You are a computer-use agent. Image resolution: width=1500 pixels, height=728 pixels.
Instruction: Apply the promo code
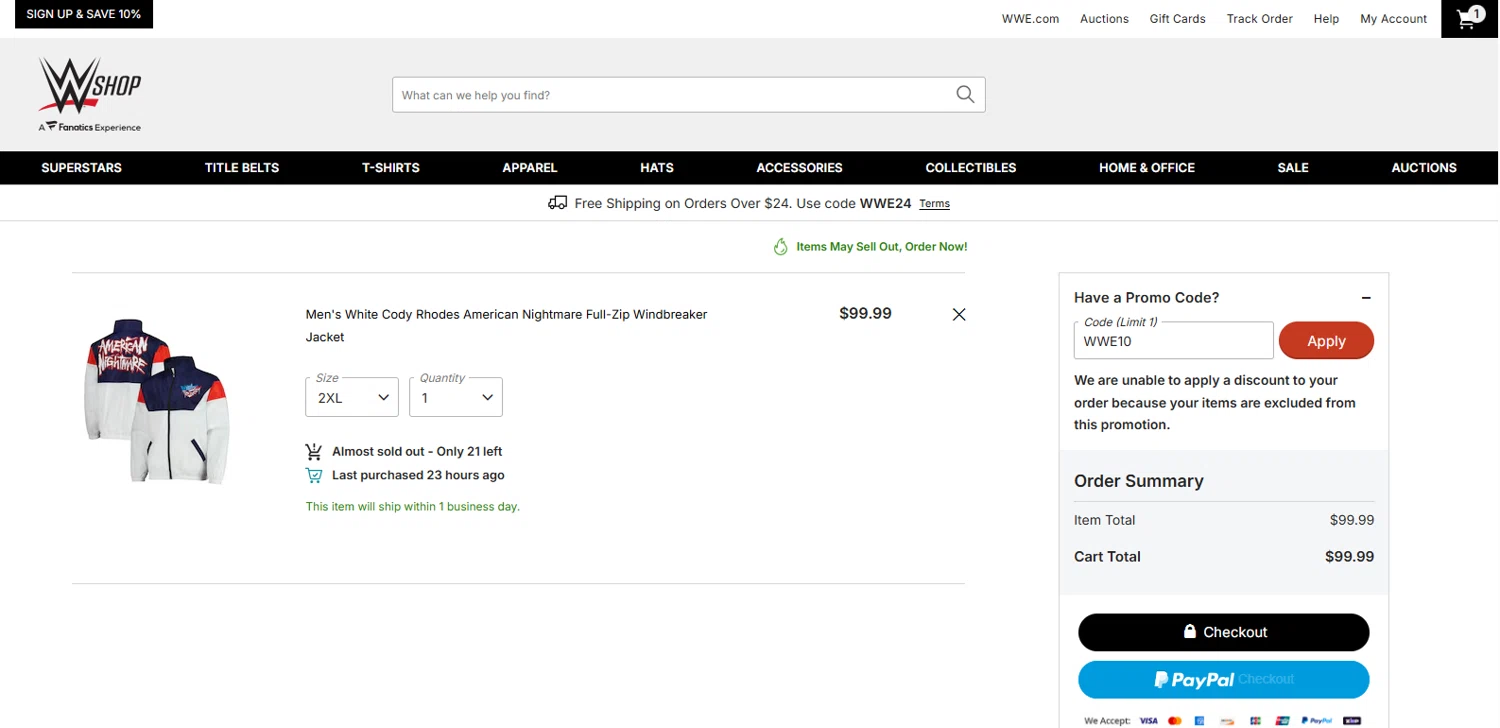pos(1326,341)
